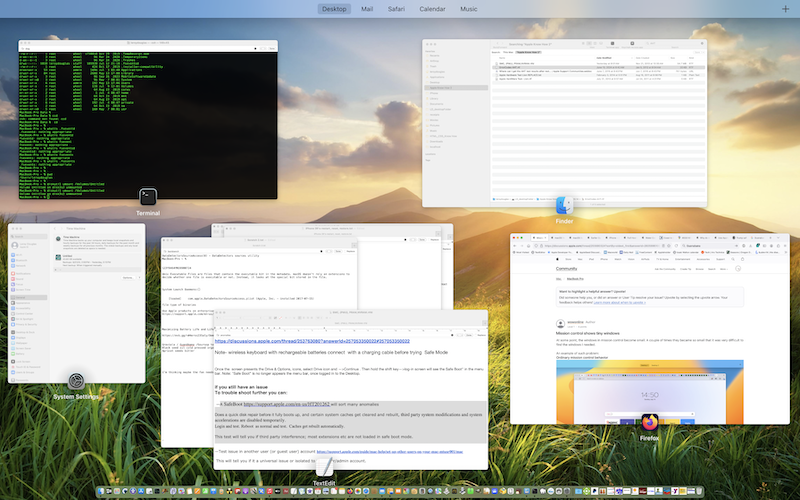This screenshot has width=800, height=500.
Task: Click the Firefox app icon badge
Action: tap(650, 422)
